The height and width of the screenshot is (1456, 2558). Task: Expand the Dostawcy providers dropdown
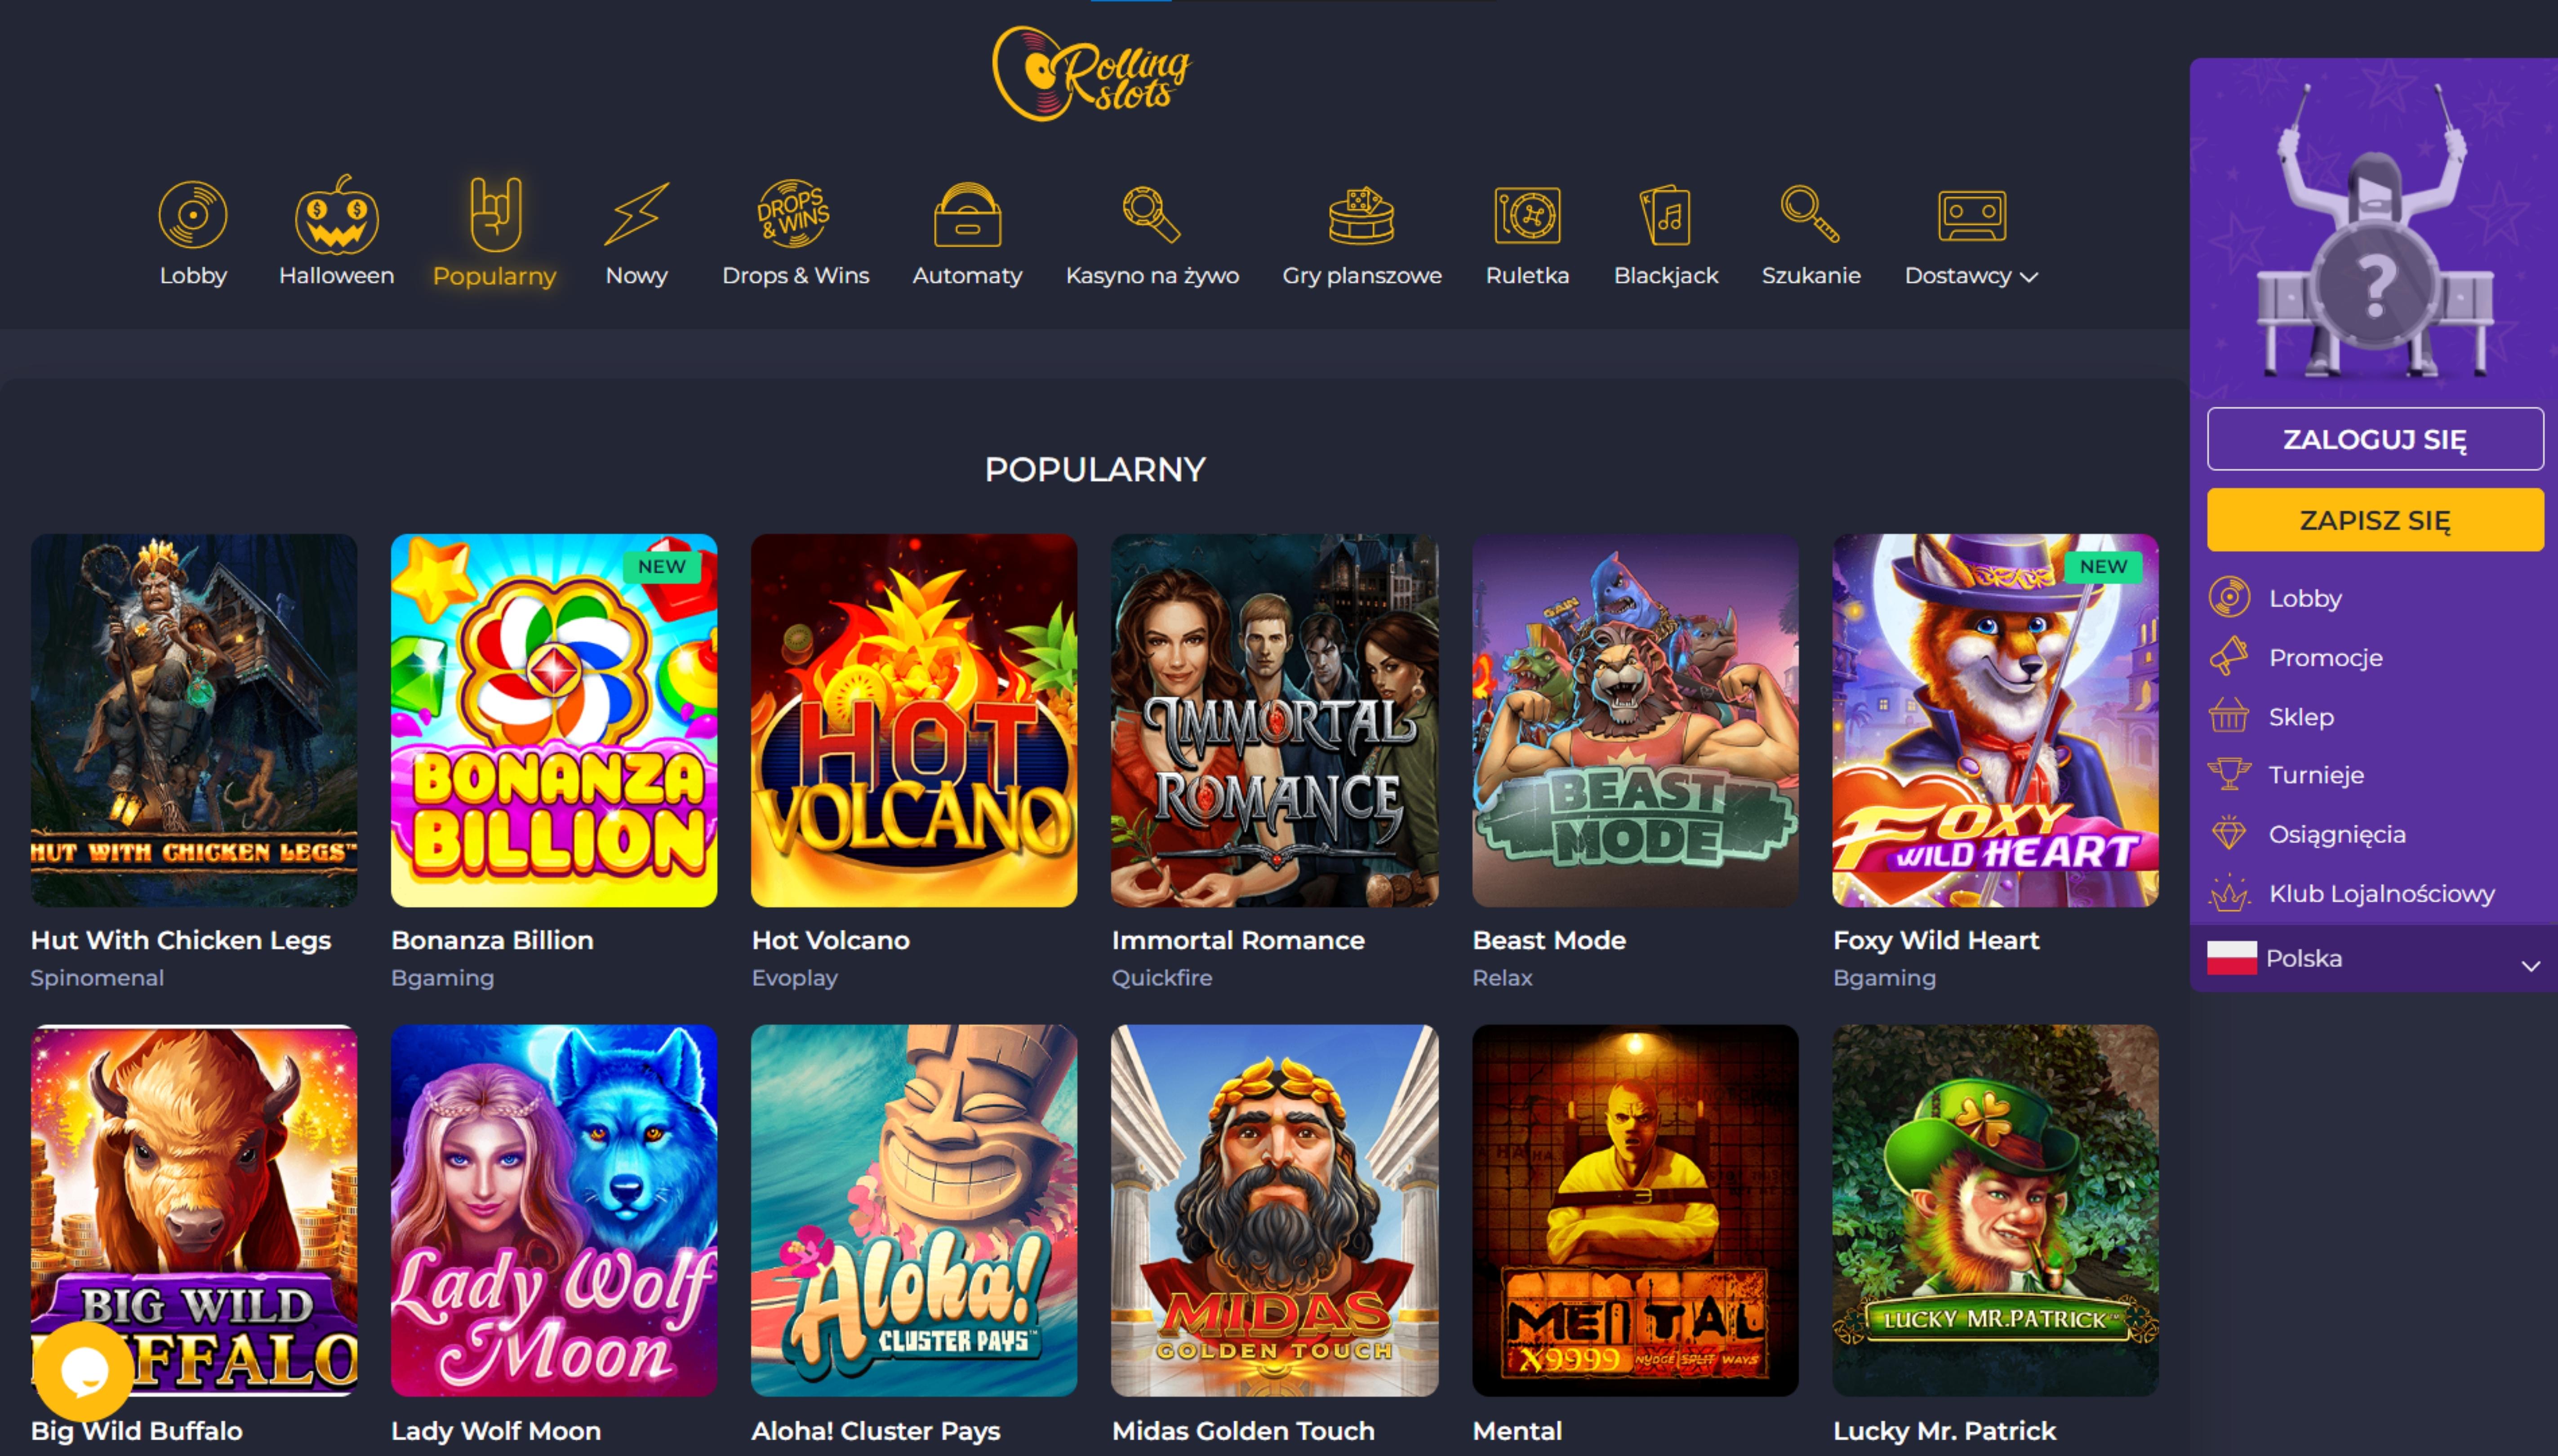1971,276
